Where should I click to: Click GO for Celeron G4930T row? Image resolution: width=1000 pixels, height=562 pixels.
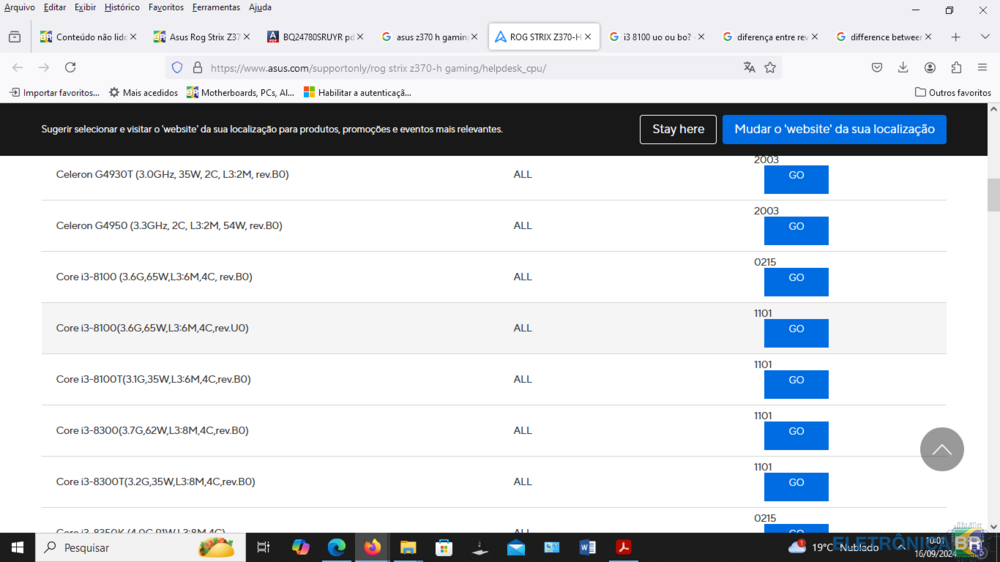796,179
